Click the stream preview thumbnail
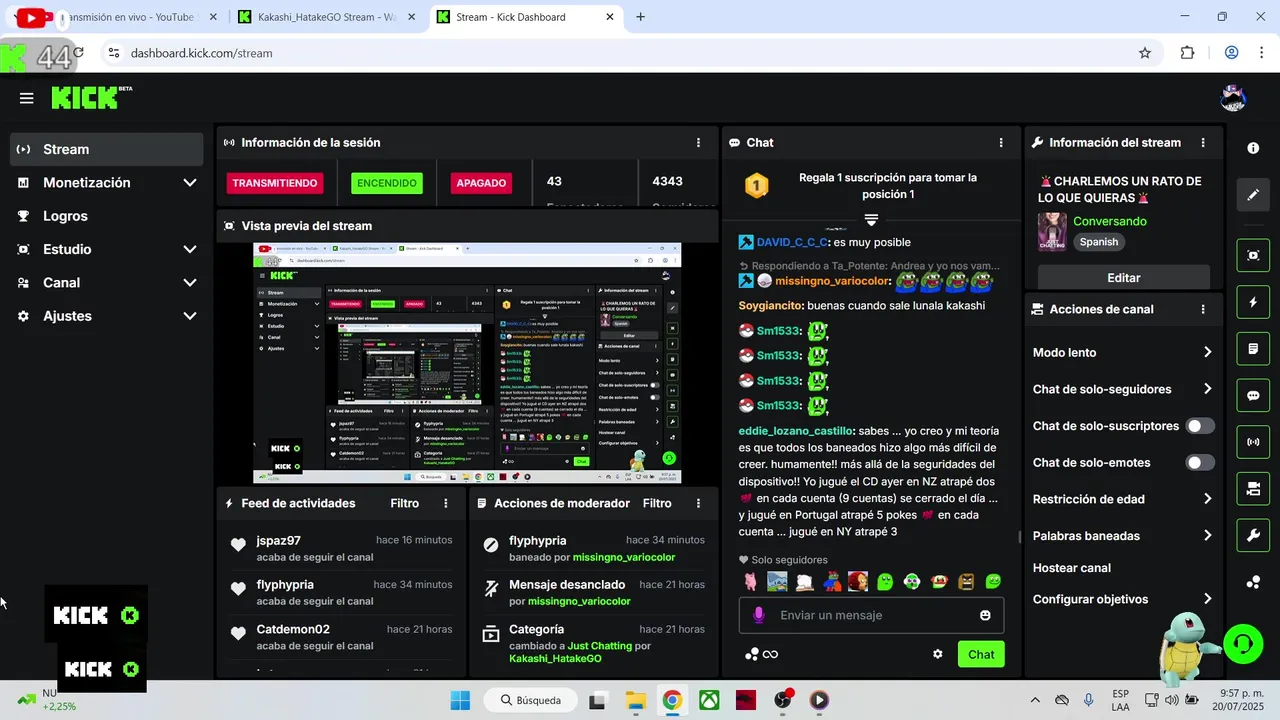The image size is (1280, 720). pyautogui.click(x=467, y=363)
